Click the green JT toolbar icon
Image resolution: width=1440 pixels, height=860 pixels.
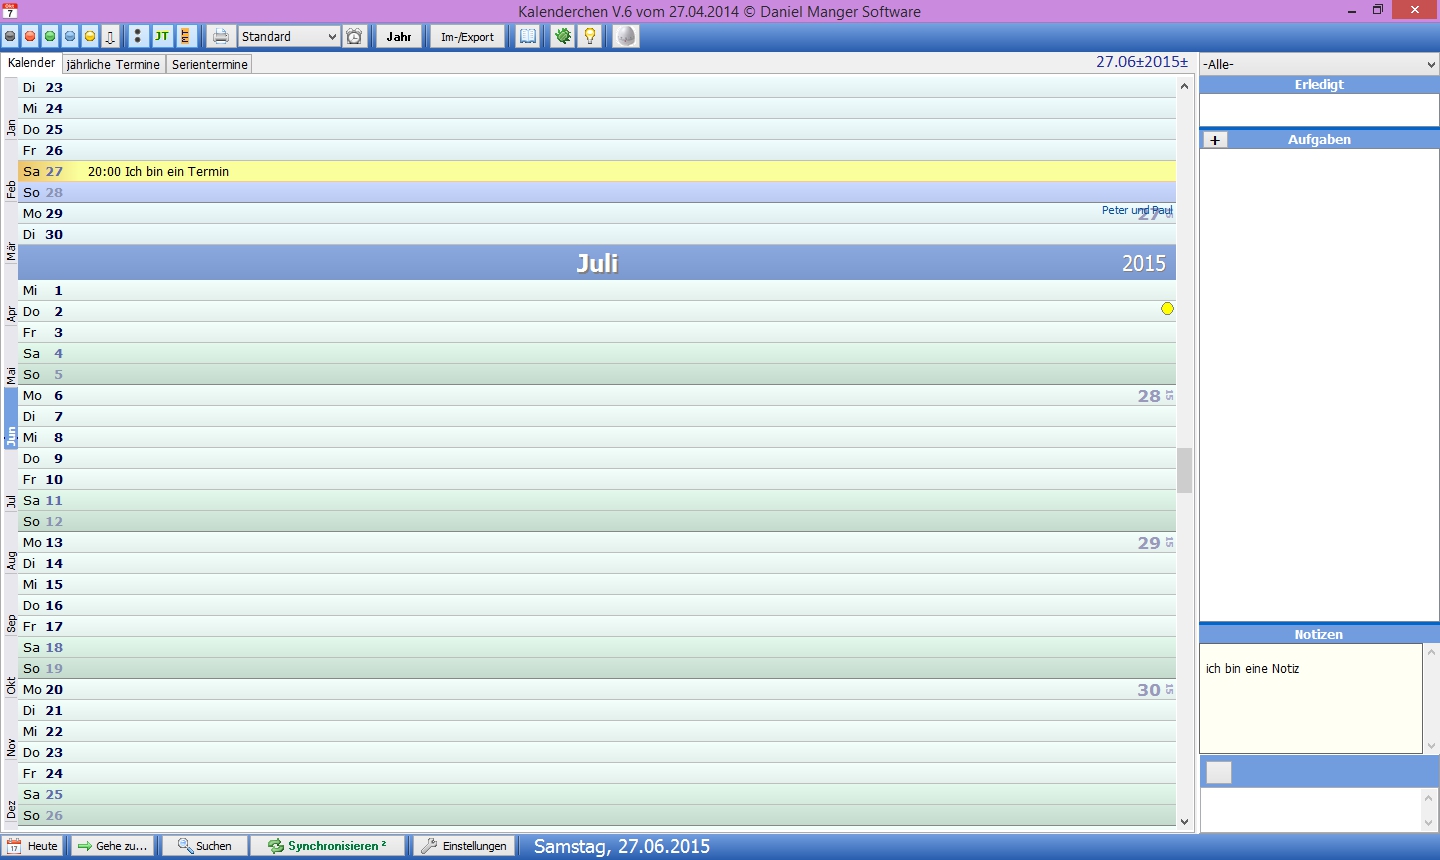tap(161, 37)
